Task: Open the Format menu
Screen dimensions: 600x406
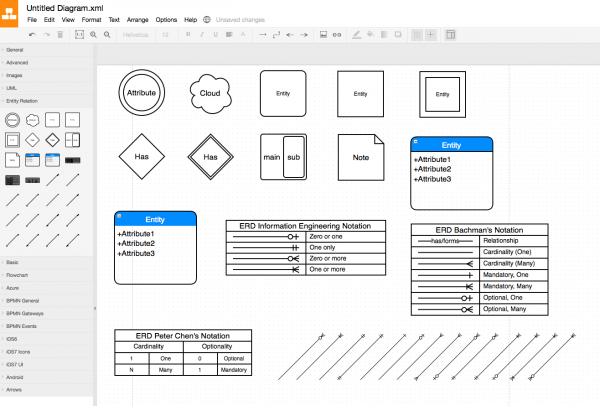Action: coord(91,19)
